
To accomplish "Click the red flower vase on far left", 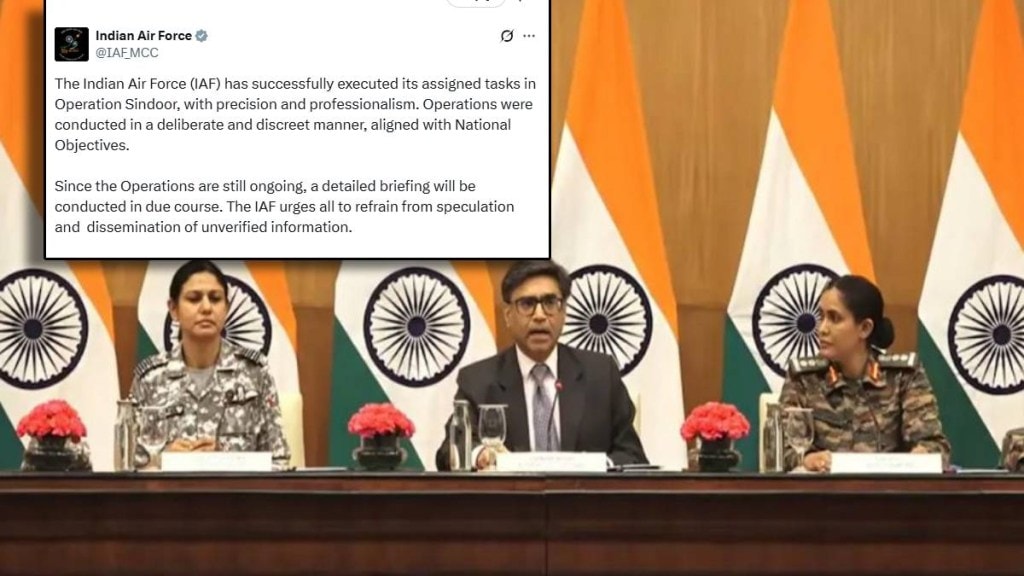I will (52, 436).
